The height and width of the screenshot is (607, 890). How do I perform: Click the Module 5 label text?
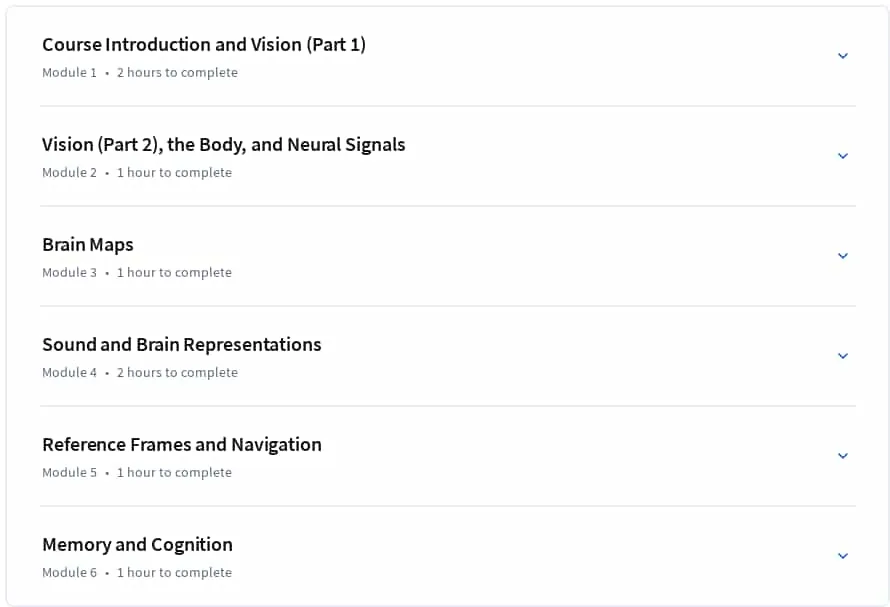point(69,472)
